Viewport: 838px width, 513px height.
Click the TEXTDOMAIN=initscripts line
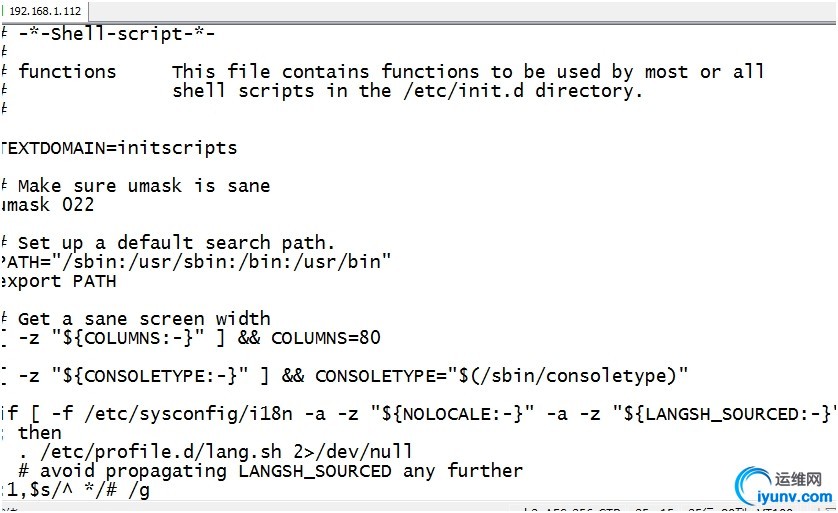click(120, 148)
